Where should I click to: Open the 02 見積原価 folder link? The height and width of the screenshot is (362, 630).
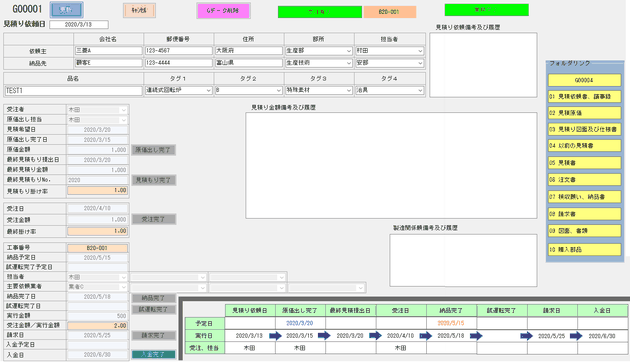point(584,113)
